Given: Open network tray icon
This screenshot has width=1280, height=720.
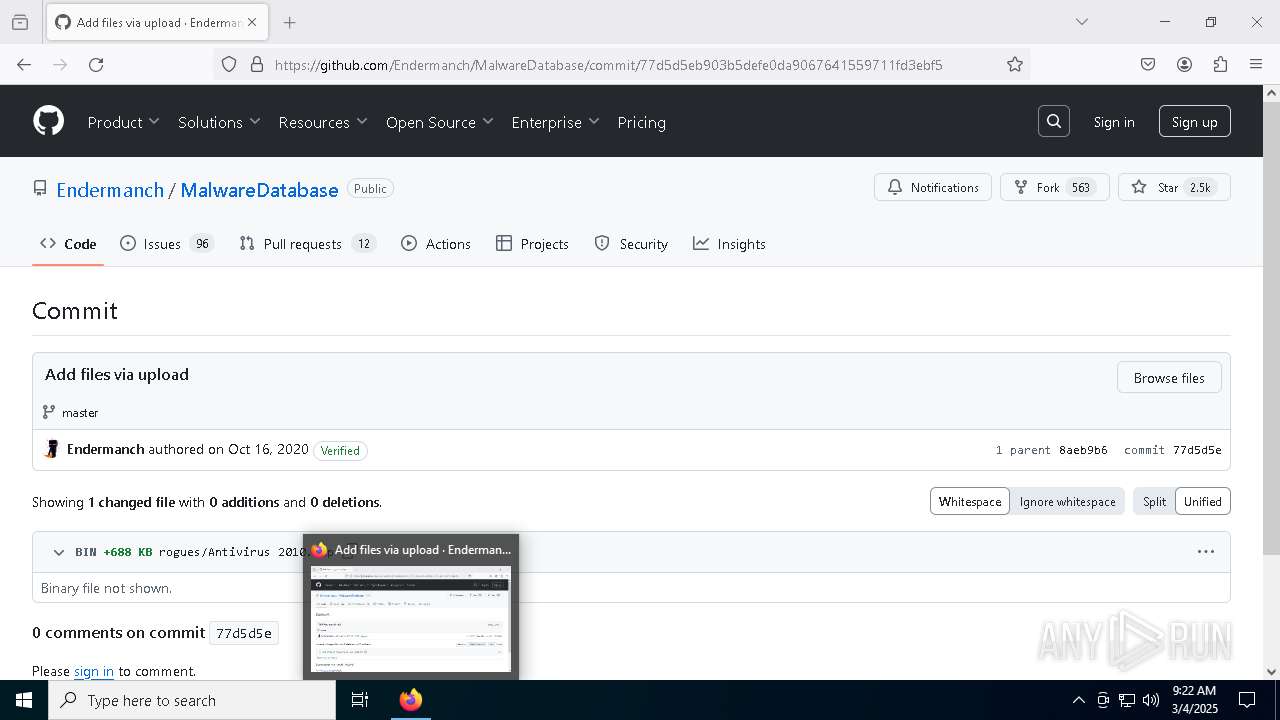Looking at the screenshot, I should [x=1127, y=700].
